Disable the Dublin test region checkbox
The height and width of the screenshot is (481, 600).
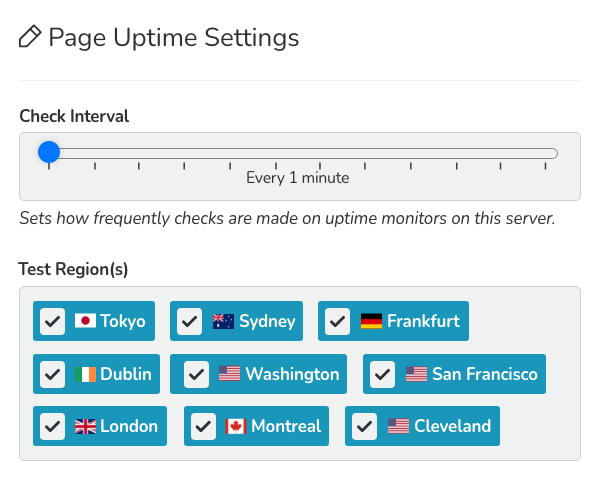(x=52, y=374)
